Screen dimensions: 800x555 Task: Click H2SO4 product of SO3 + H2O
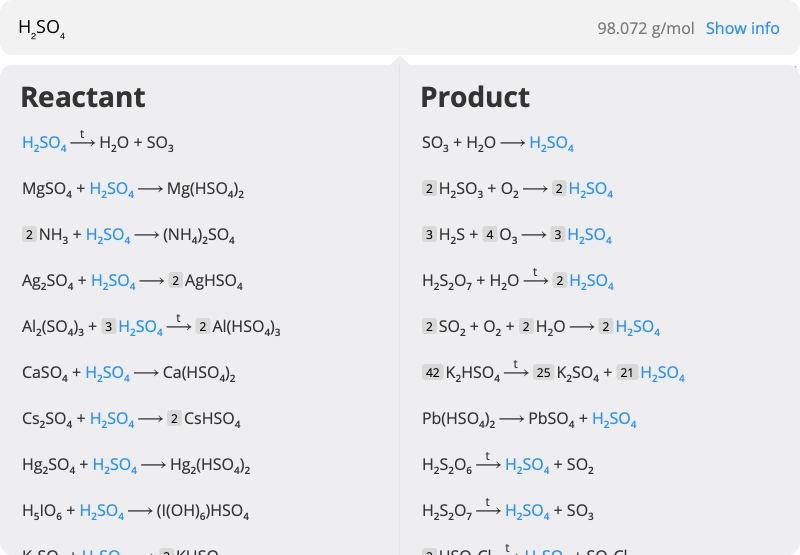pyautogui.click(x=552, y=144)
